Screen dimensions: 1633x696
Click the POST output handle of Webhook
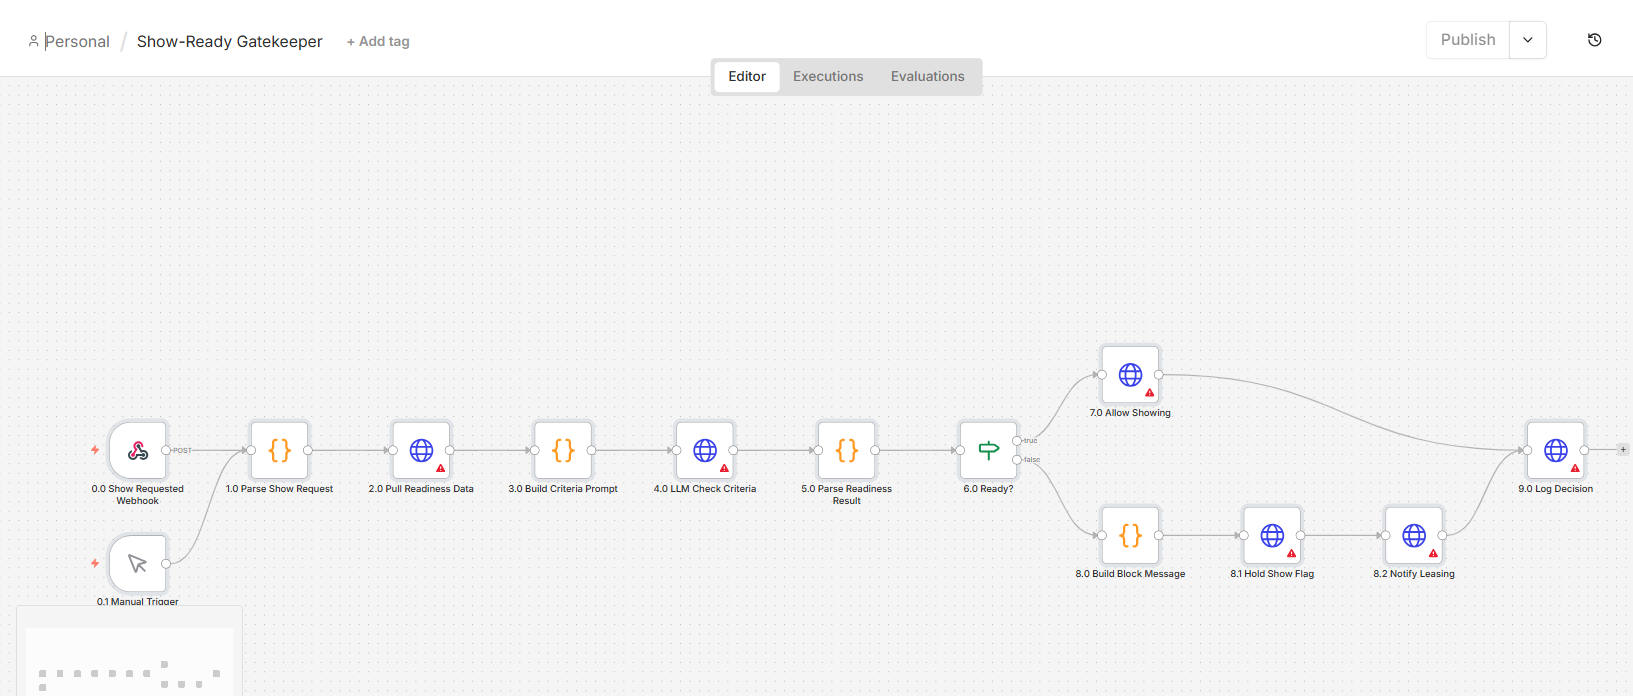coord(166,450)
